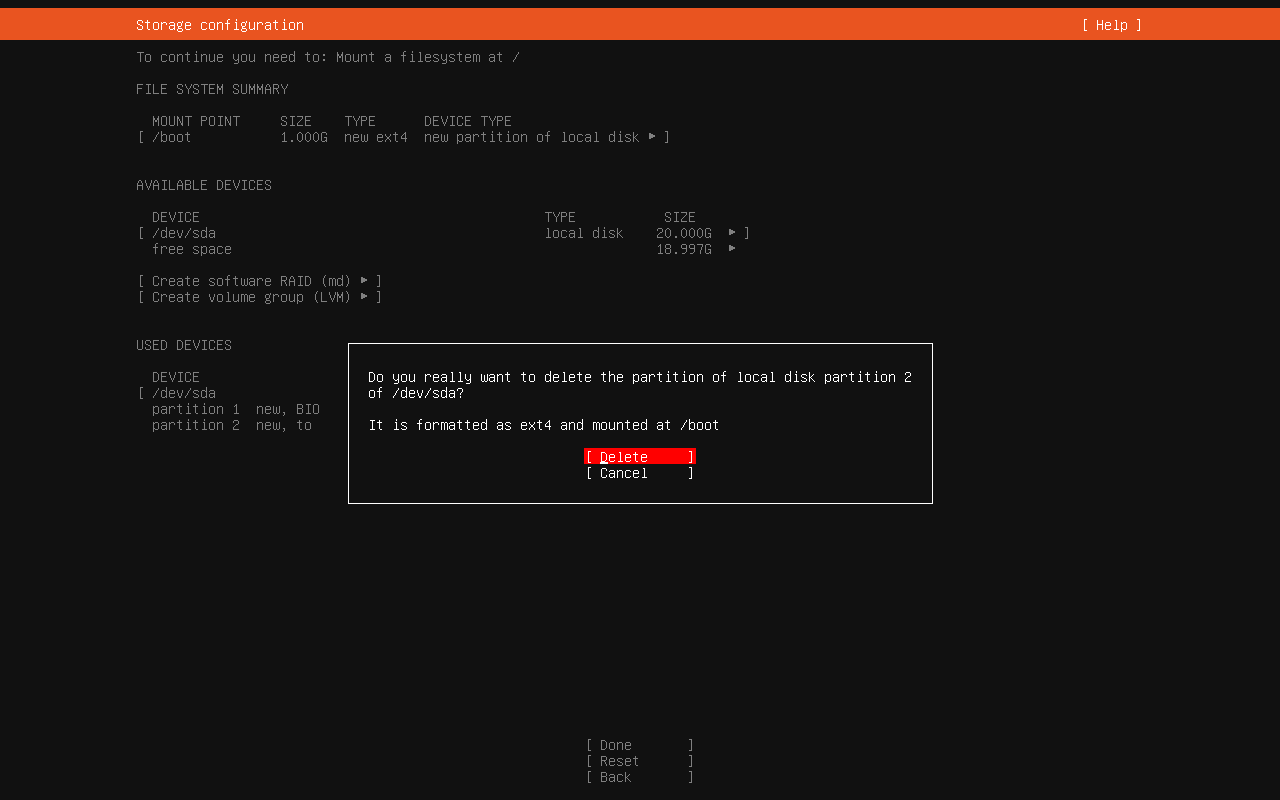Select partition 2 in Used Devices
This screenshot has width=1280, height=800.
tap(196, 425)
